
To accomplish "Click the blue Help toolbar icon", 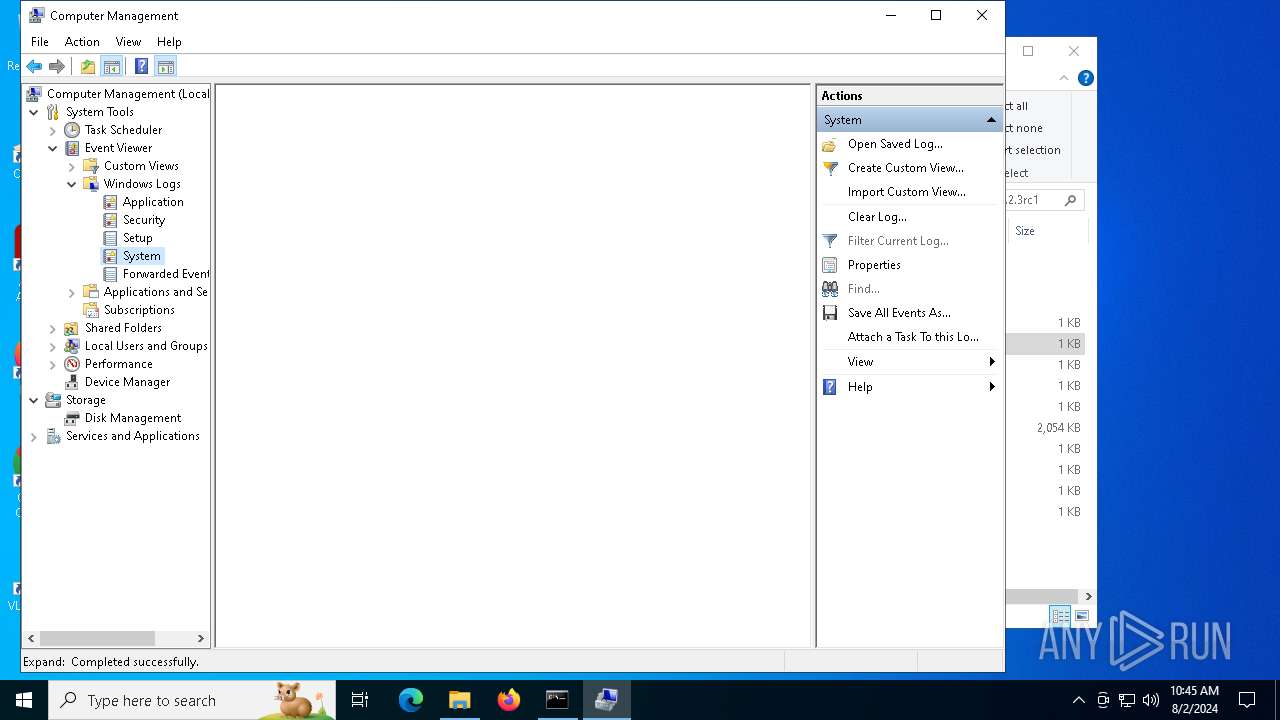I will click(x=141, y=67).
